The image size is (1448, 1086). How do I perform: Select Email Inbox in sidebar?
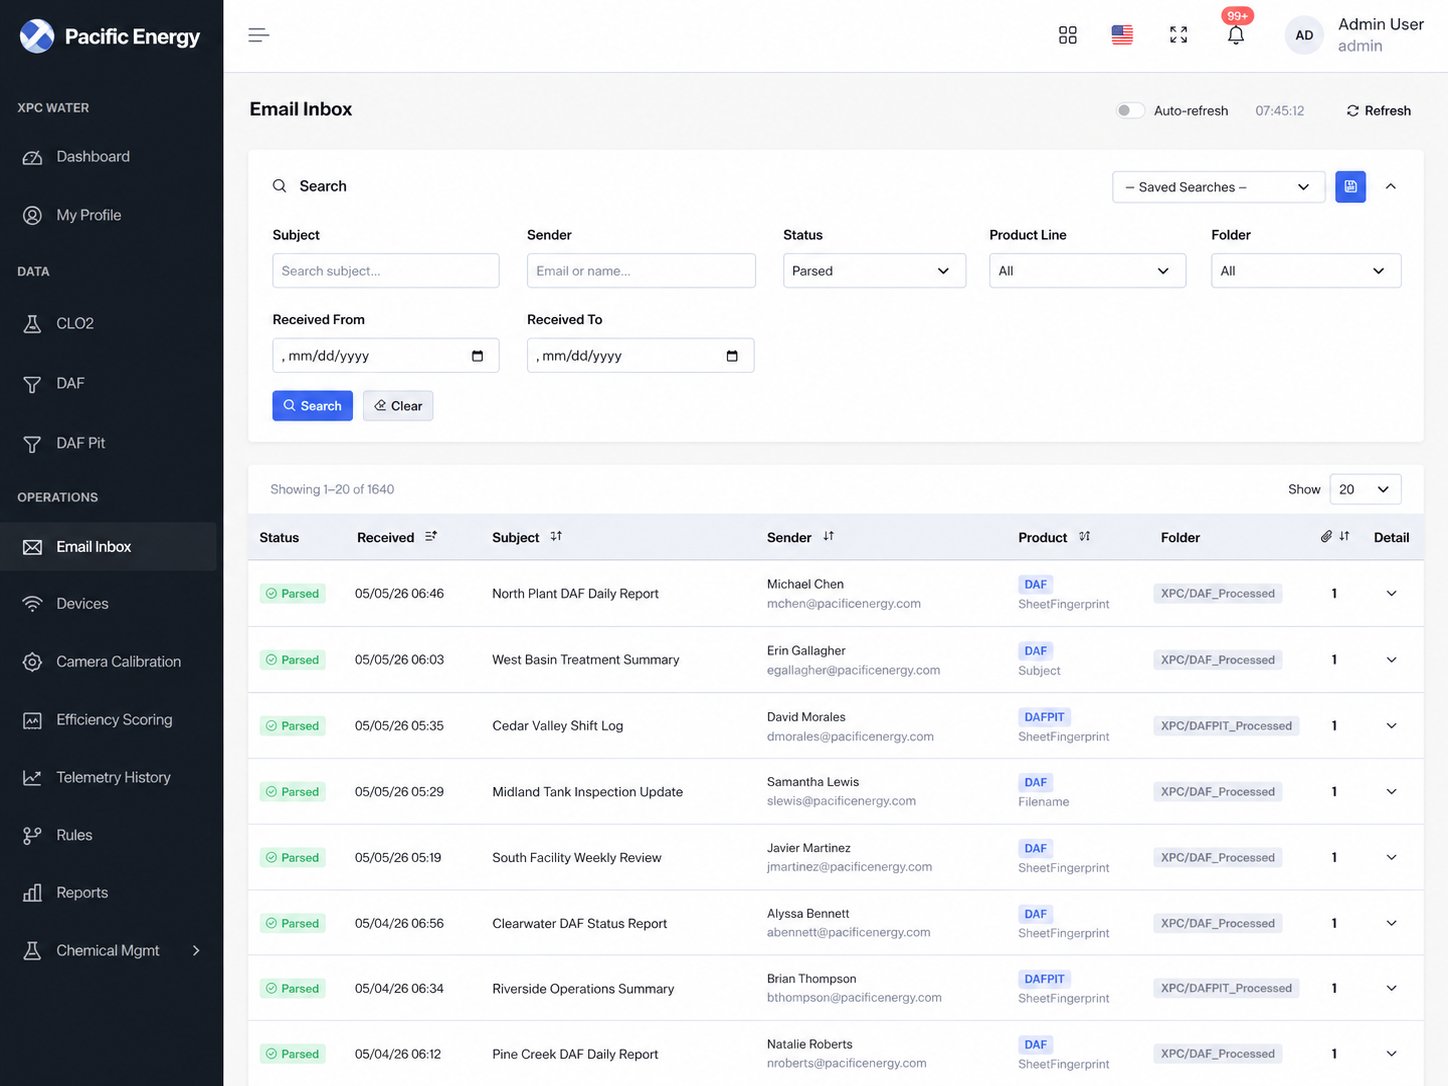[108, 547]
